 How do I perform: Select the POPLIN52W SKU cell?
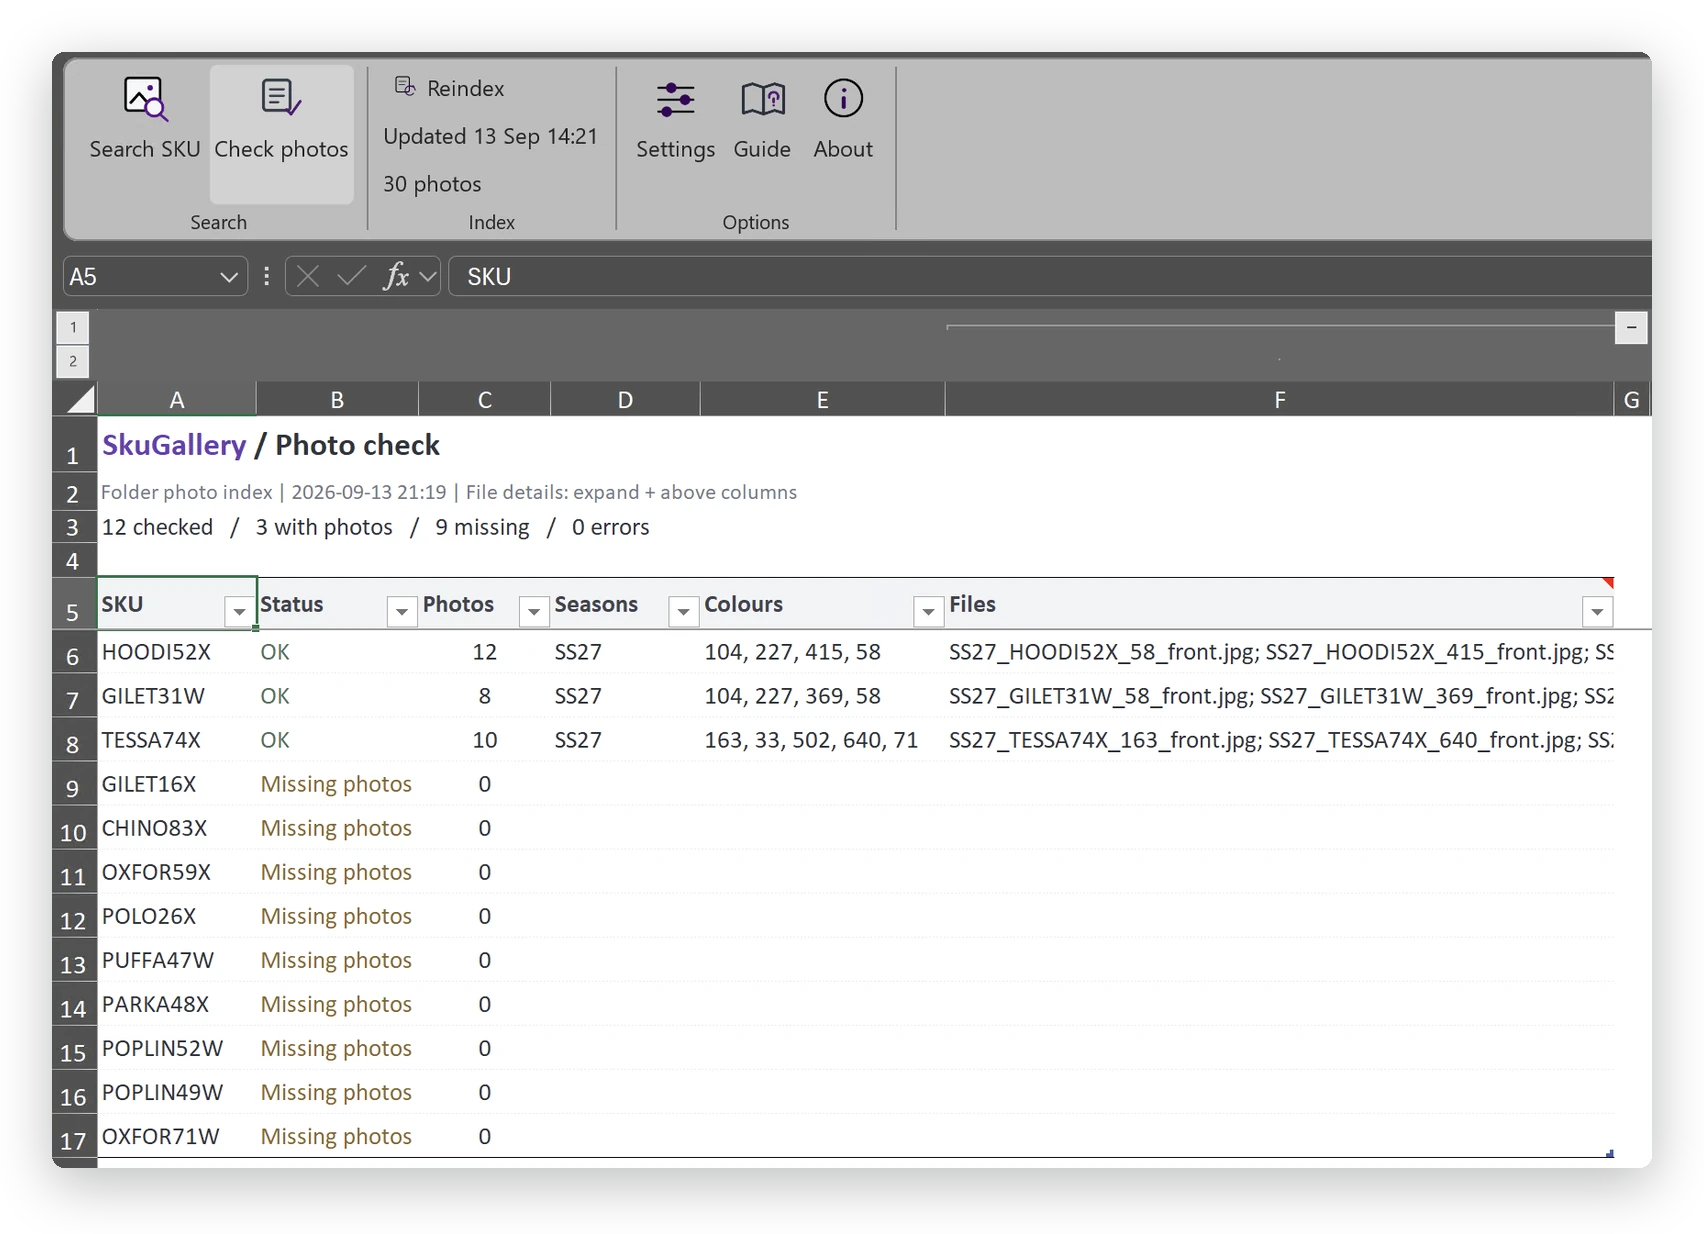point(177,1048)
